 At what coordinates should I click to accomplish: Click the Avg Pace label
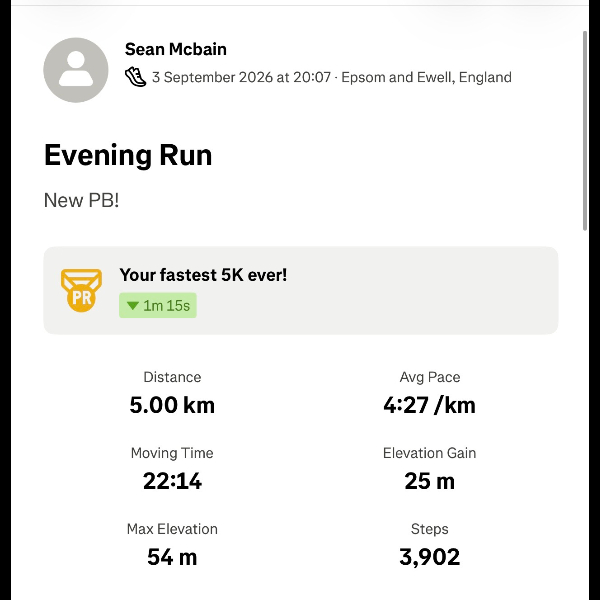pos(430,377)
